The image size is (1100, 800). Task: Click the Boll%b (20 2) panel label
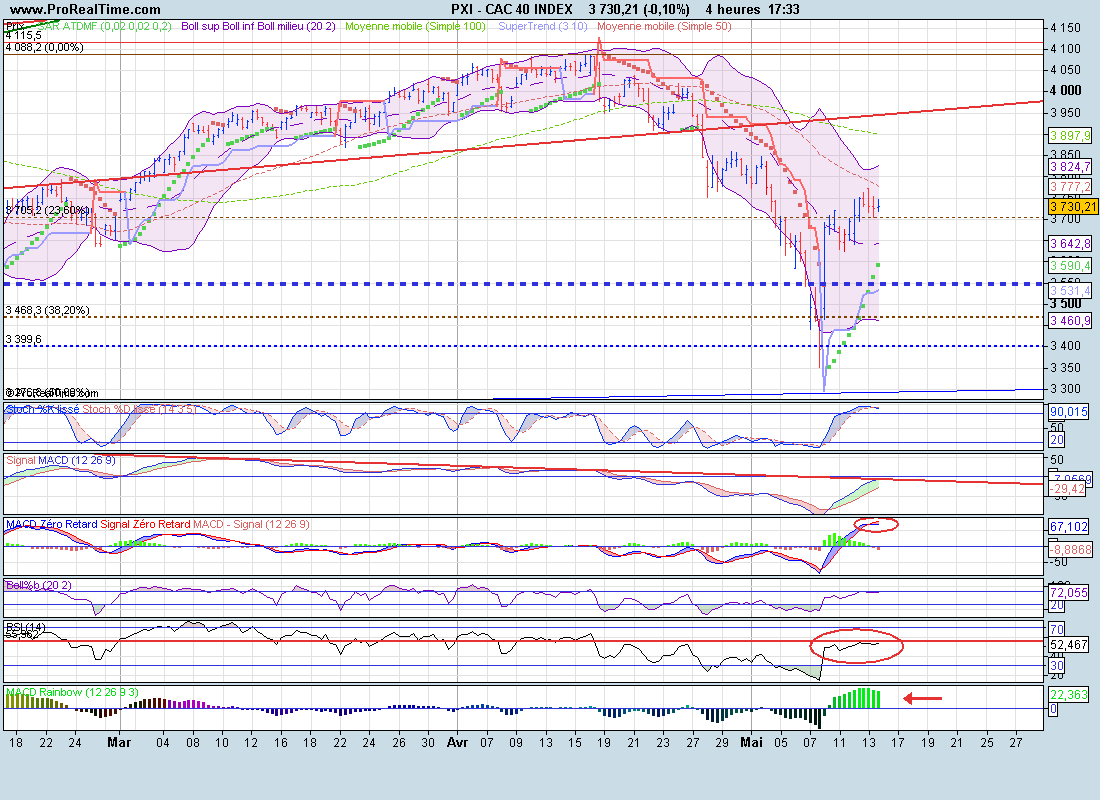point(39,585)
